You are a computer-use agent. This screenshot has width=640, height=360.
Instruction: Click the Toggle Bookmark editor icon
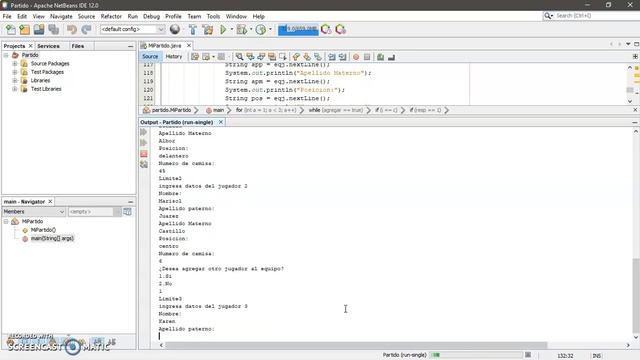point(318,57)
